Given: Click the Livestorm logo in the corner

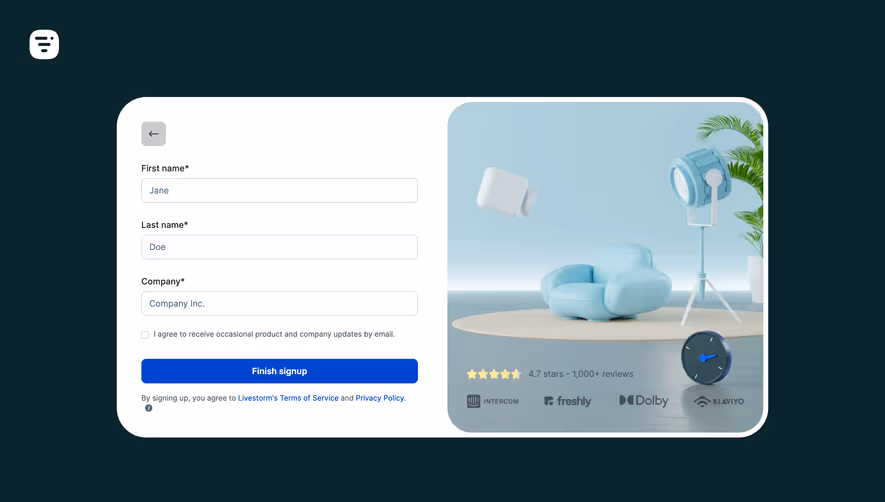Looking at the screenshot, I should pos(44,45).
